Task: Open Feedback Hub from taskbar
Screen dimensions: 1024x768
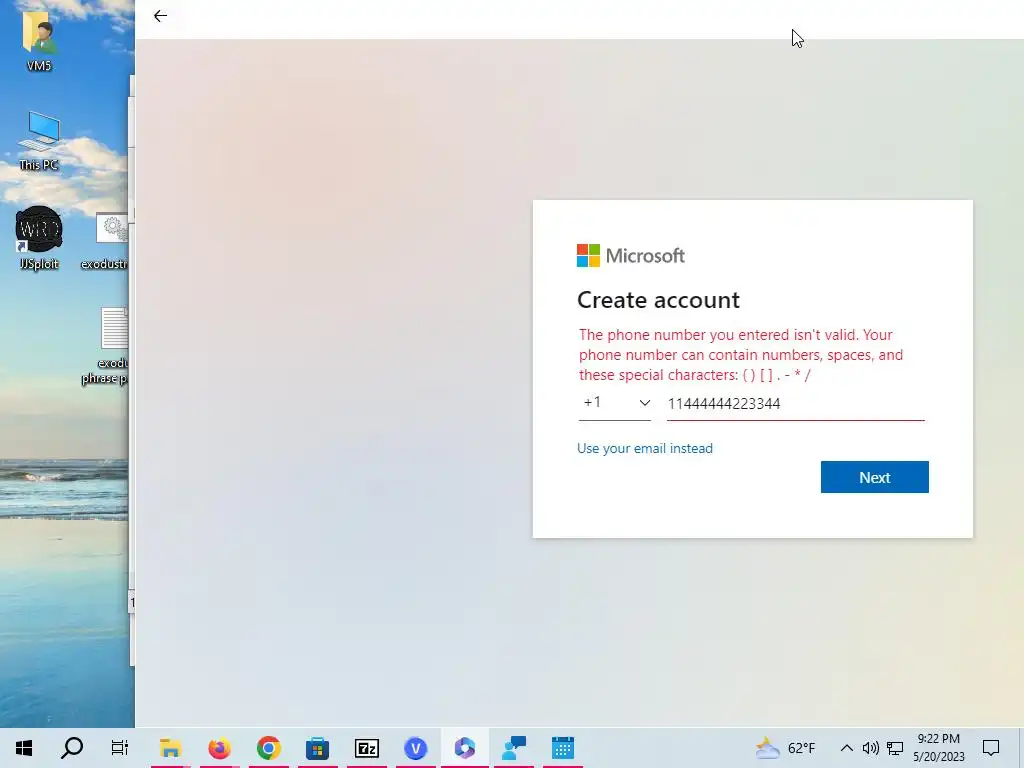Action: point(514,748)
